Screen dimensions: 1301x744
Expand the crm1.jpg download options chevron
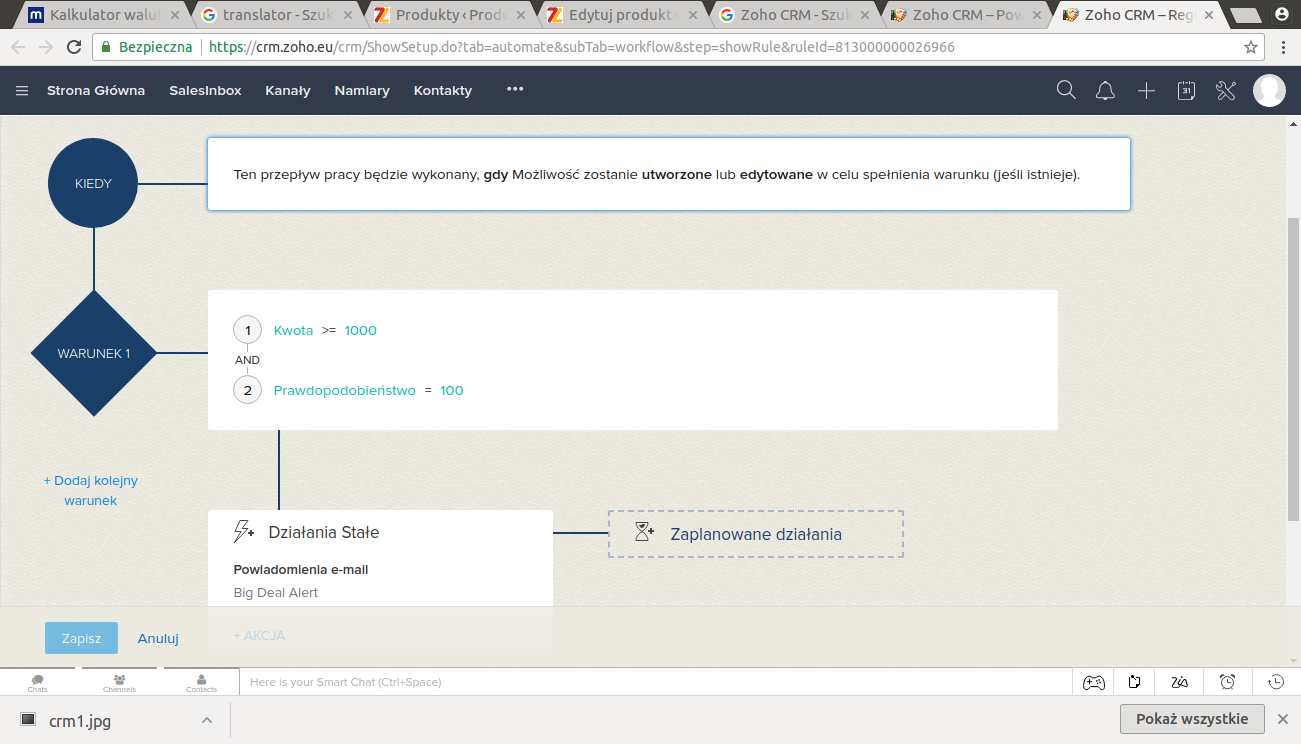(206, 720)
